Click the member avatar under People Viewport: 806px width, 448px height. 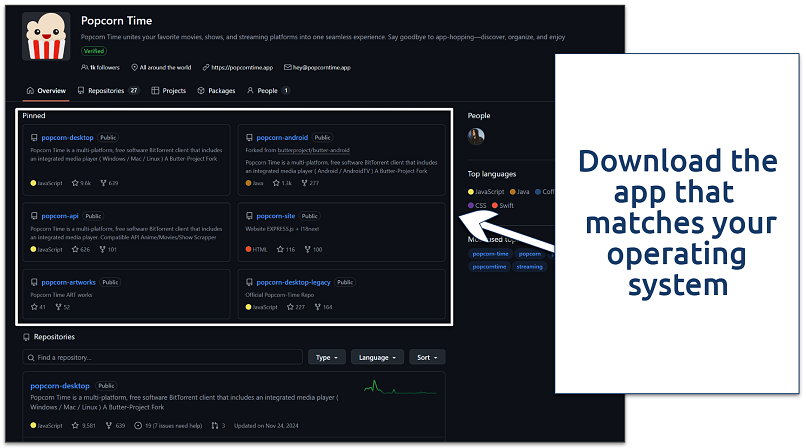click(477, 136)
